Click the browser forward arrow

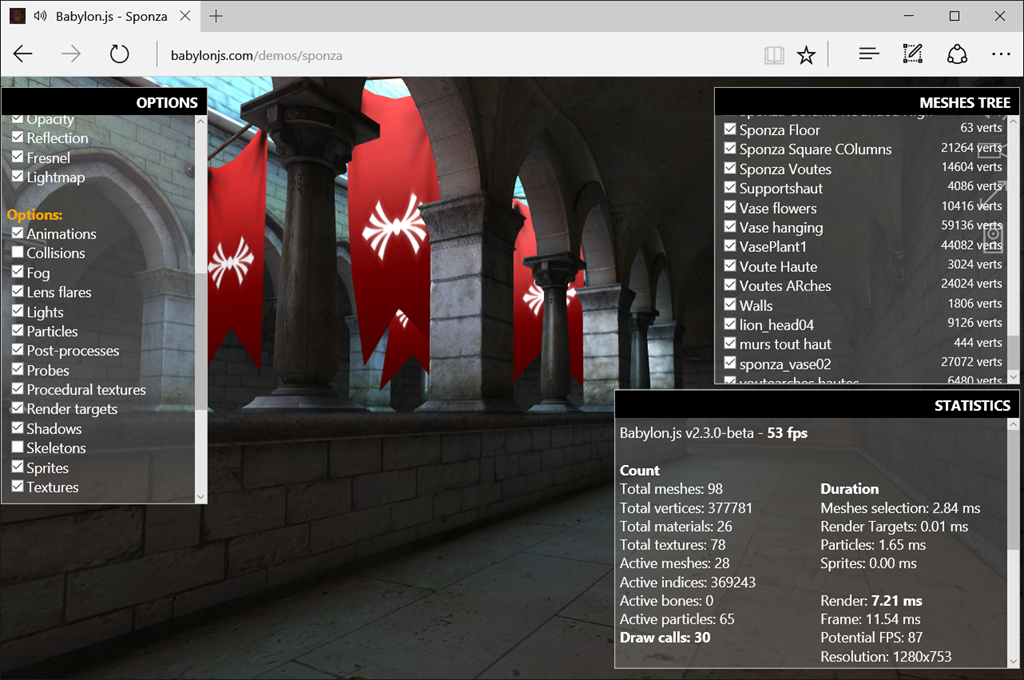pos(71,54)
